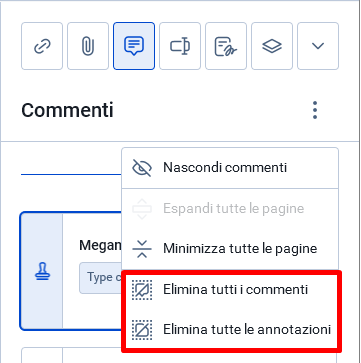Select the Comments speech bubble panel

pyautogui.click(x=134, y=46)
